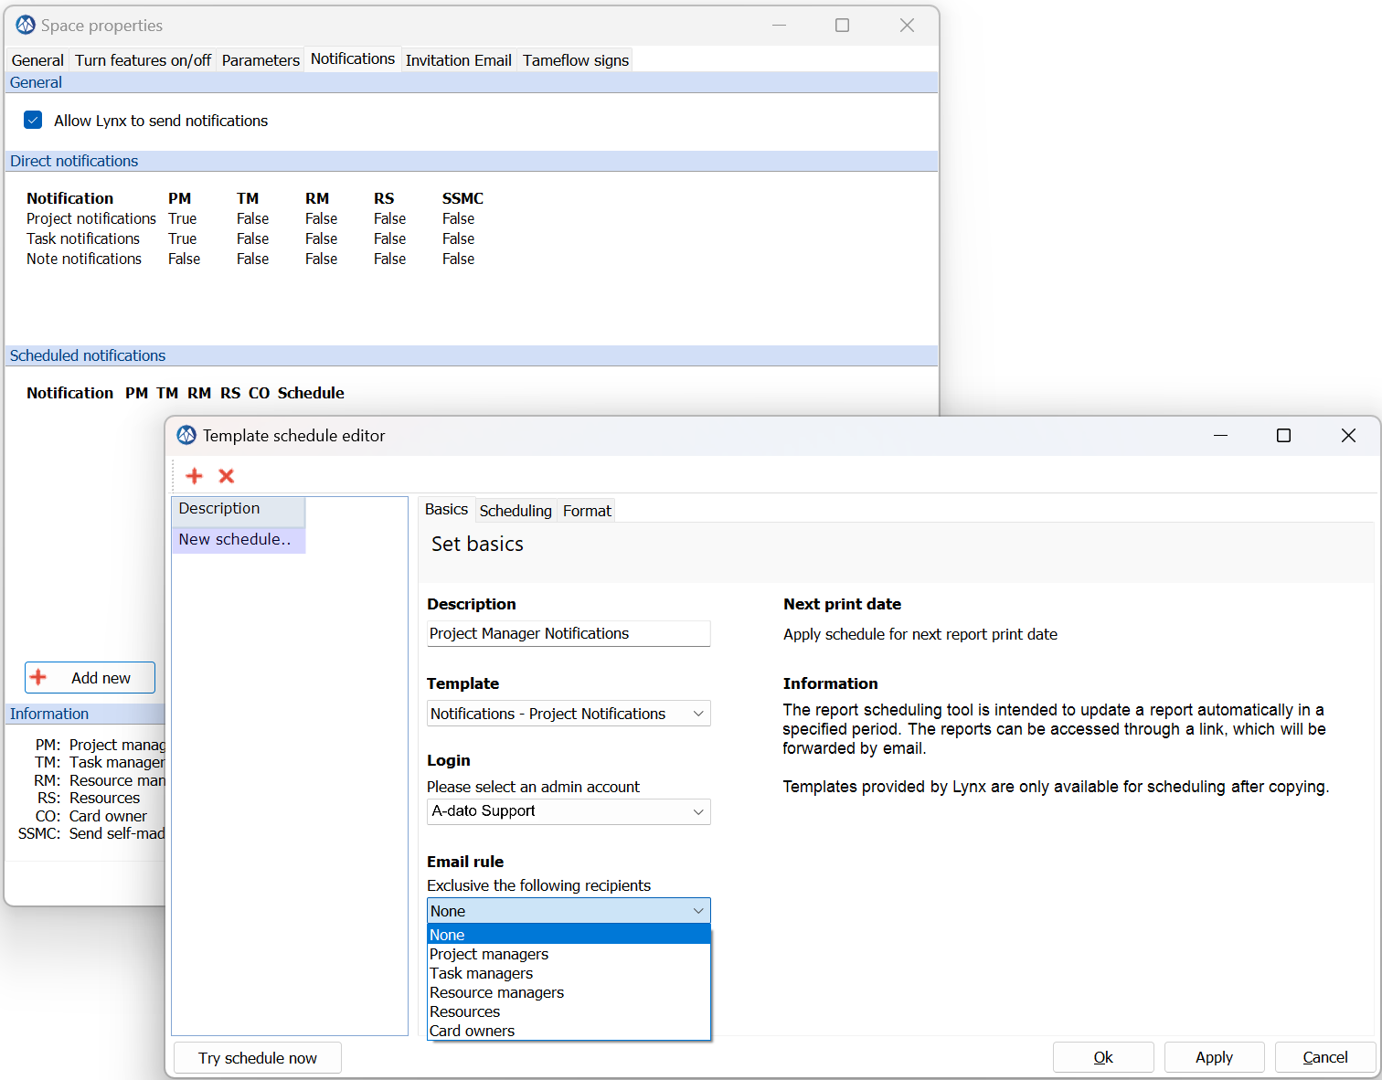Open the Template dropdown showing Project Notifications
The height and width of the screenshot is (1080, 1382).
pyautogui.click(x=567, y=713)
